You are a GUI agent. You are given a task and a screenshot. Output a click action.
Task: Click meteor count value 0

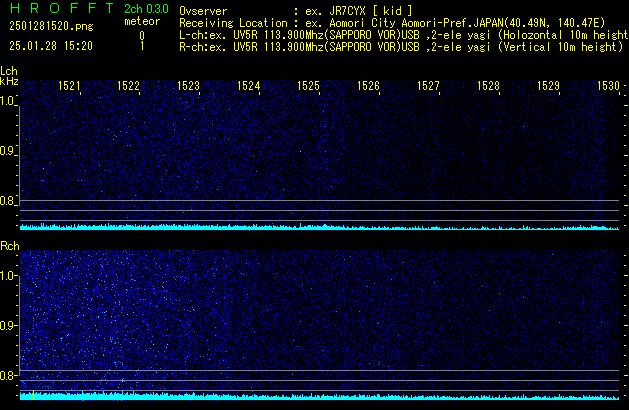click(142, 36)
